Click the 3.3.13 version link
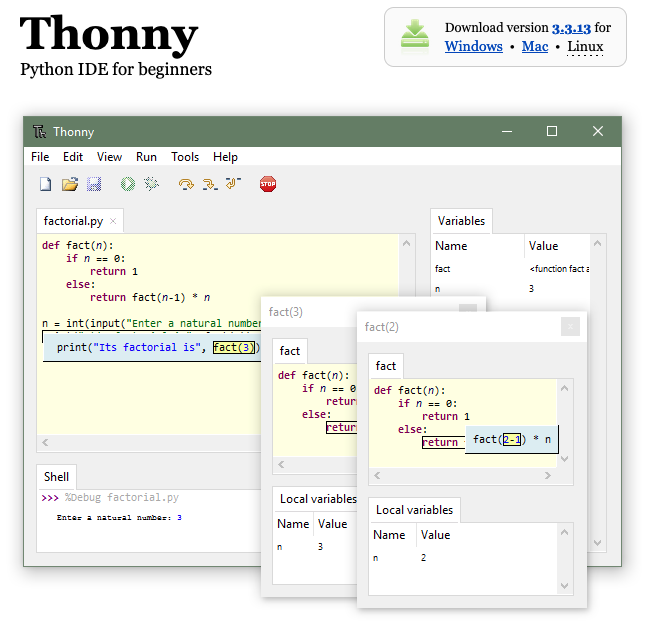The height and width of the screenshot is (621, 656). [x=571, y=28]
